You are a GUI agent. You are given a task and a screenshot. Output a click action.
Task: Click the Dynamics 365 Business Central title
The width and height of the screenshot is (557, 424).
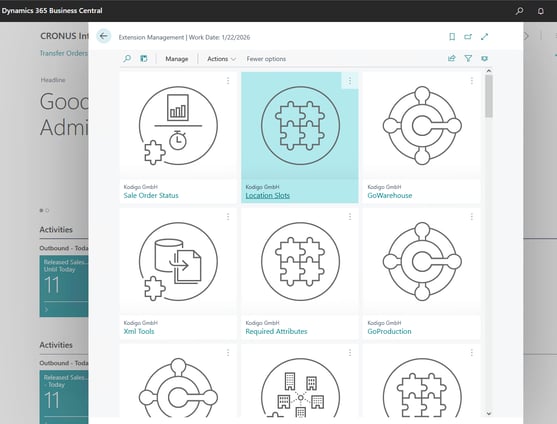coord(52,11)
